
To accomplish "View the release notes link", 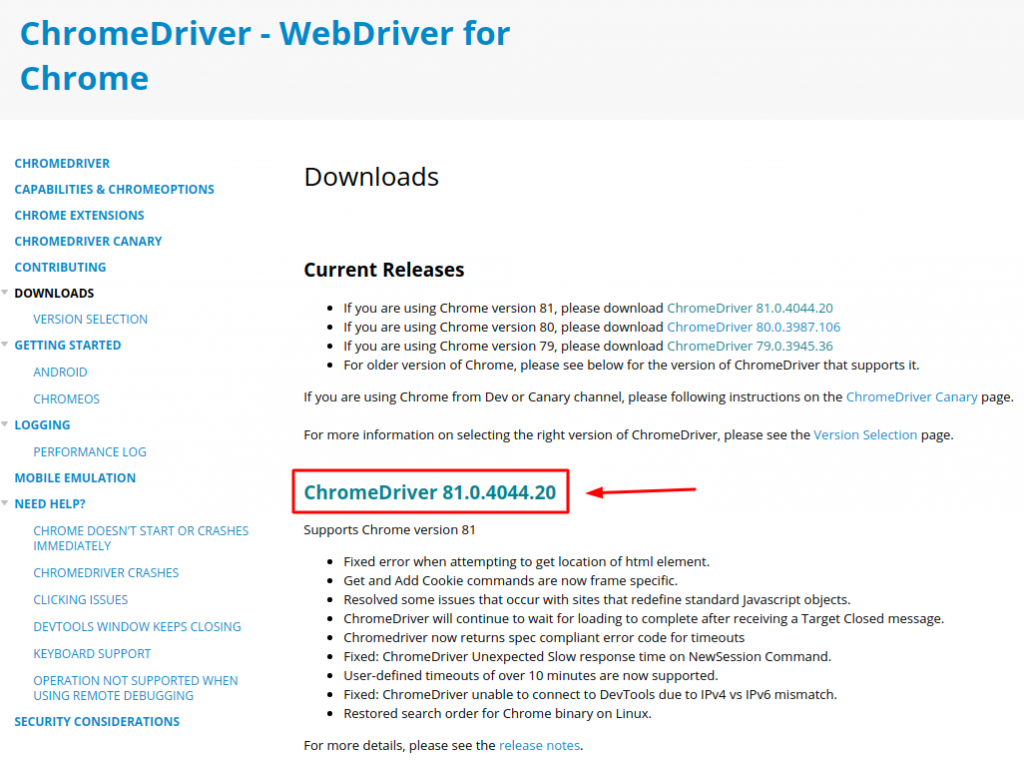I will 539,744.
